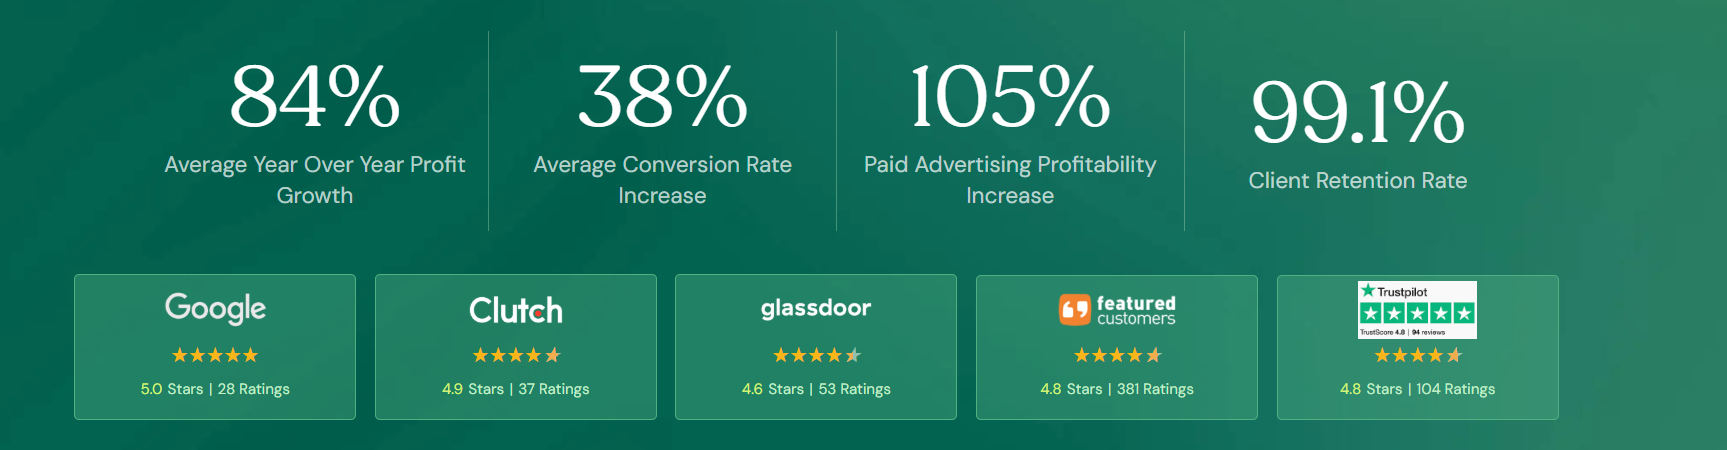The width and height of the screenshot is (1727, 450).
Task: Click the 84% profit growth statistic
Action: (x=315, y=97)
